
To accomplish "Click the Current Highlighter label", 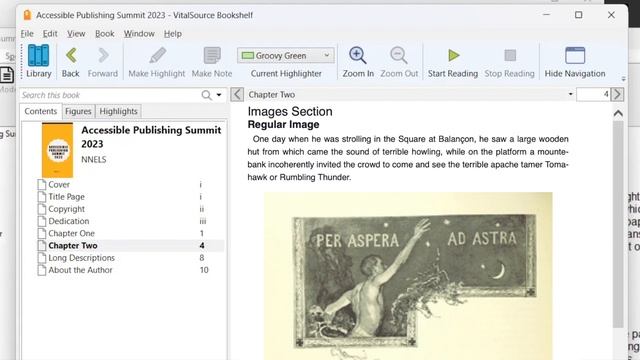I will [x=286, y=73].
